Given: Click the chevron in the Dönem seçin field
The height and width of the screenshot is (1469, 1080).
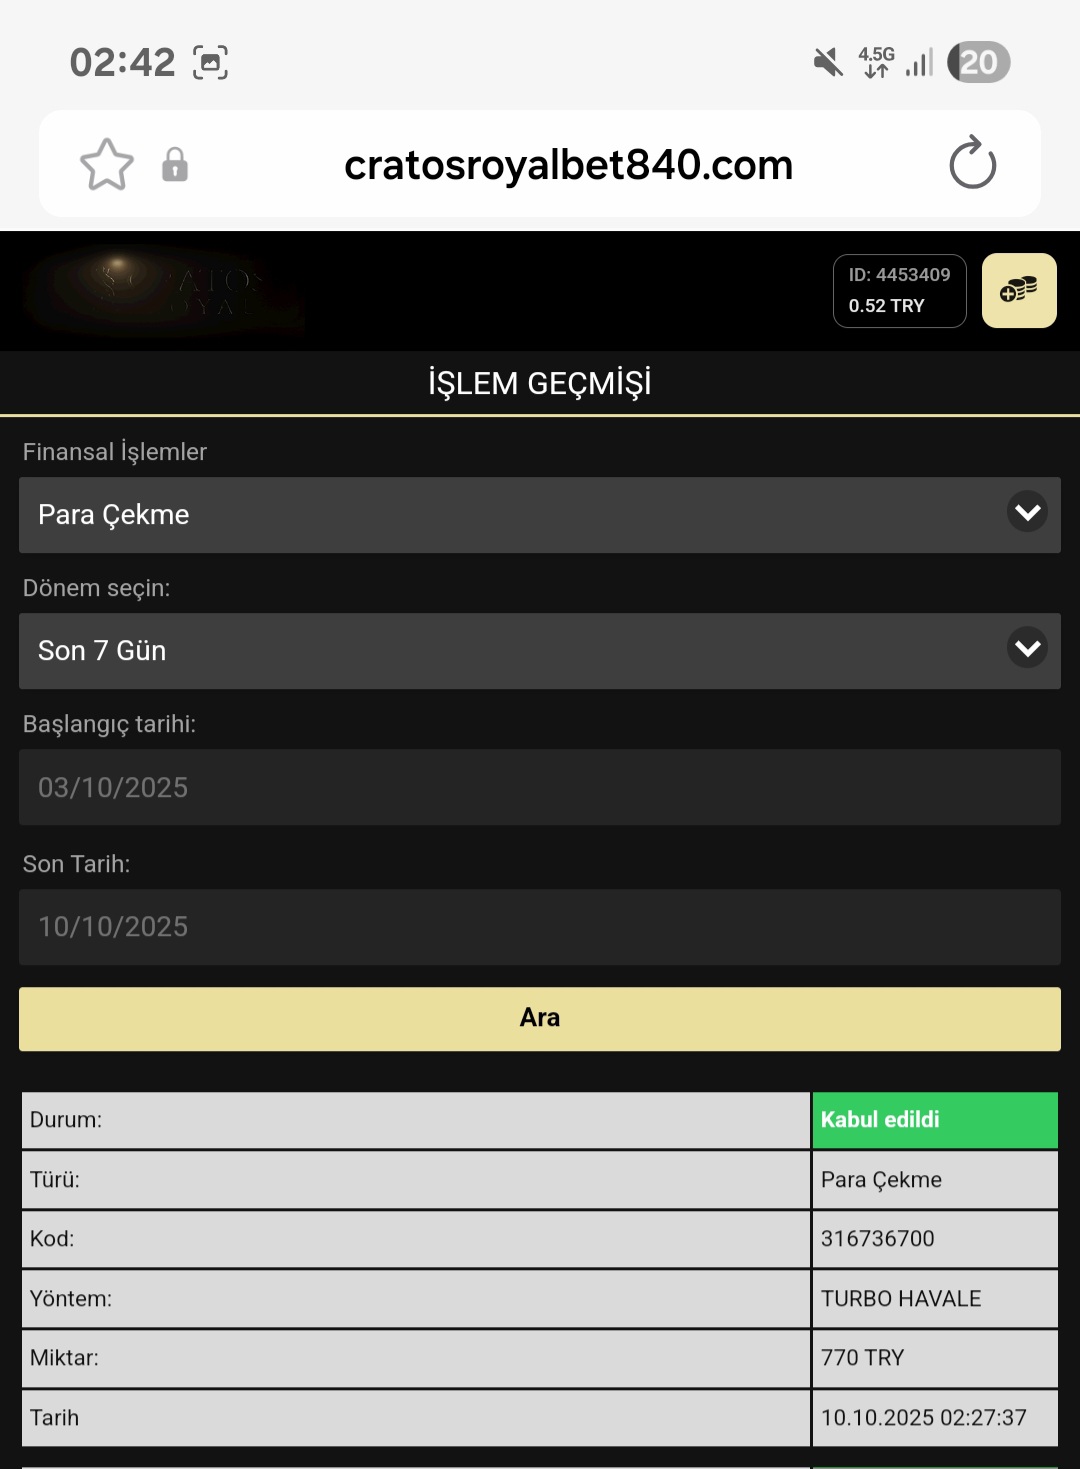Looking at the screenshot, I should coord(1027,649).
